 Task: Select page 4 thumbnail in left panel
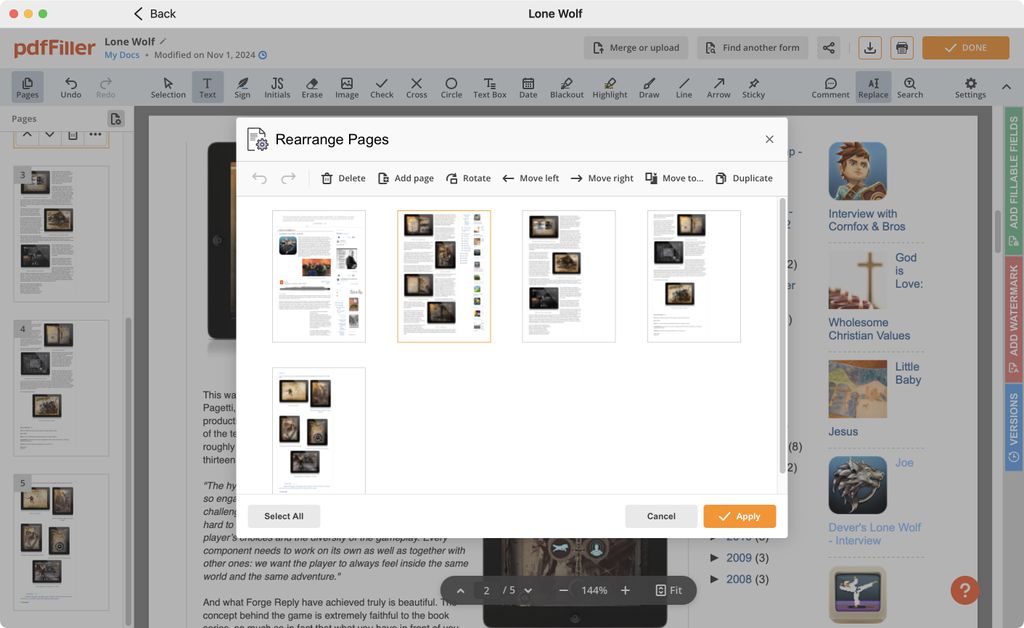pyautogui.click(x=60, y=390)
